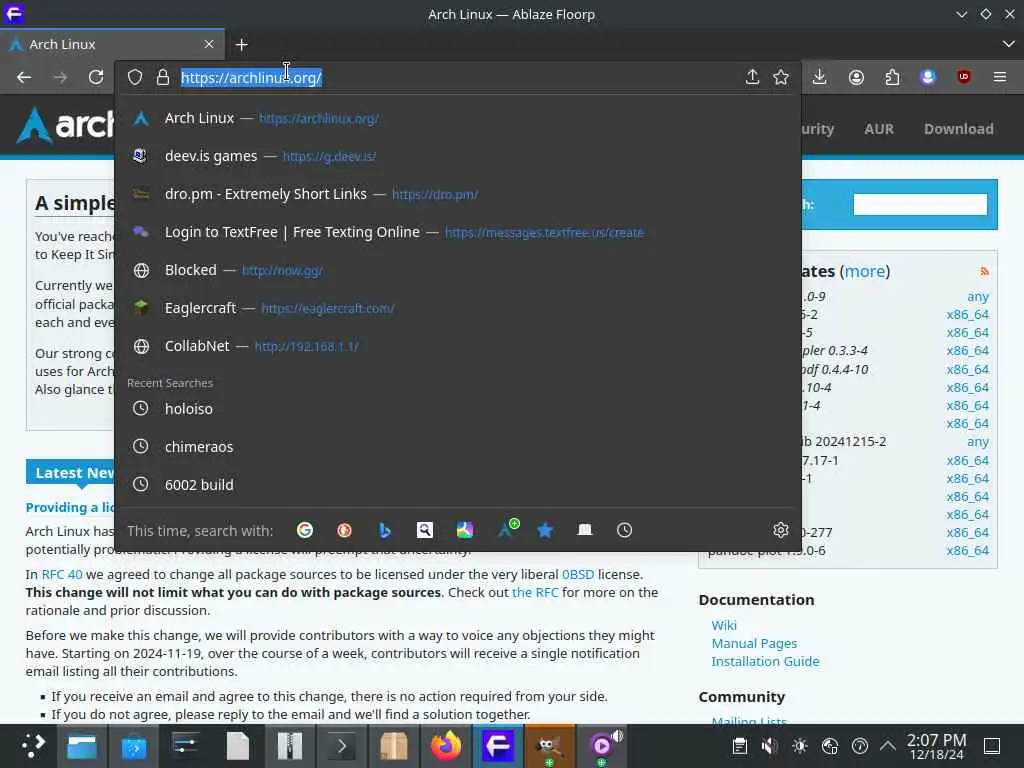Click the address bar URL field

(x=457, y=78)
